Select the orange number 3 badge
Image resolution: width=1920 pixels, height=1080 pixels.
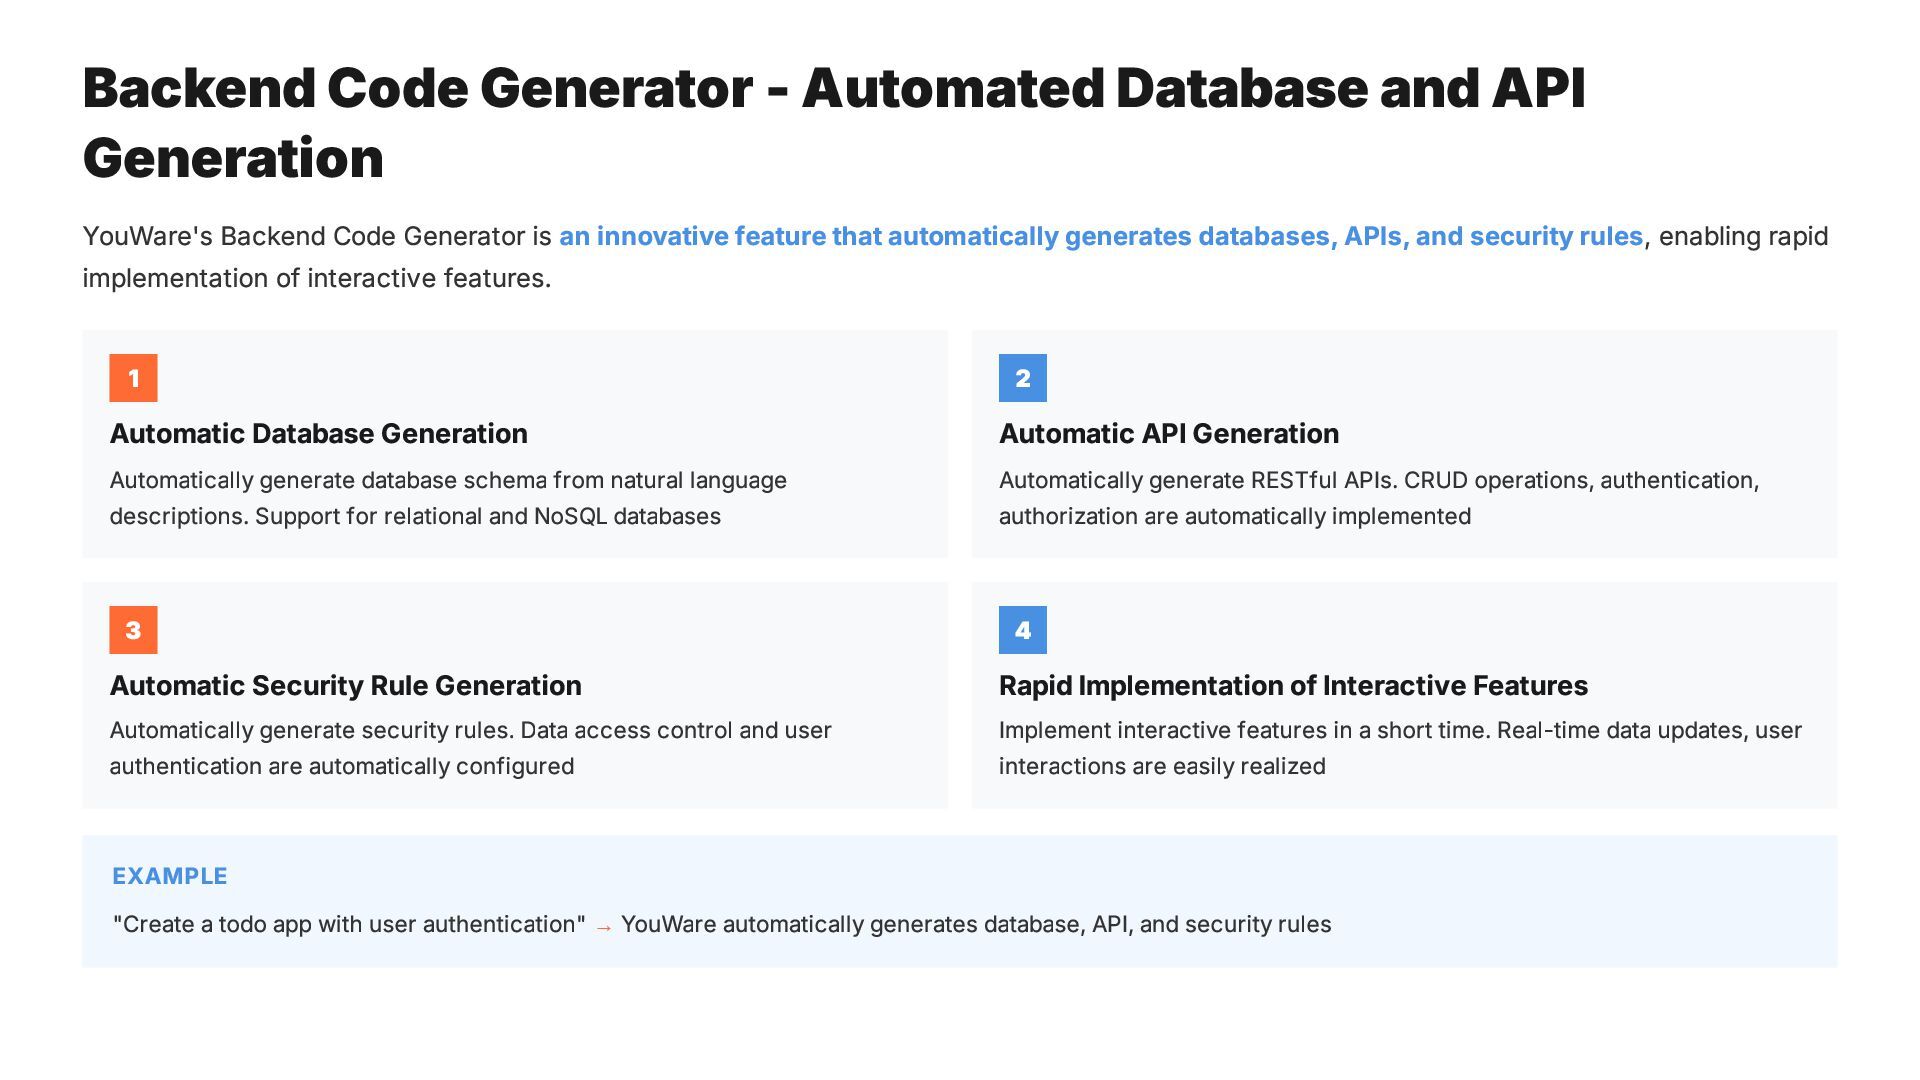(133, 630)
